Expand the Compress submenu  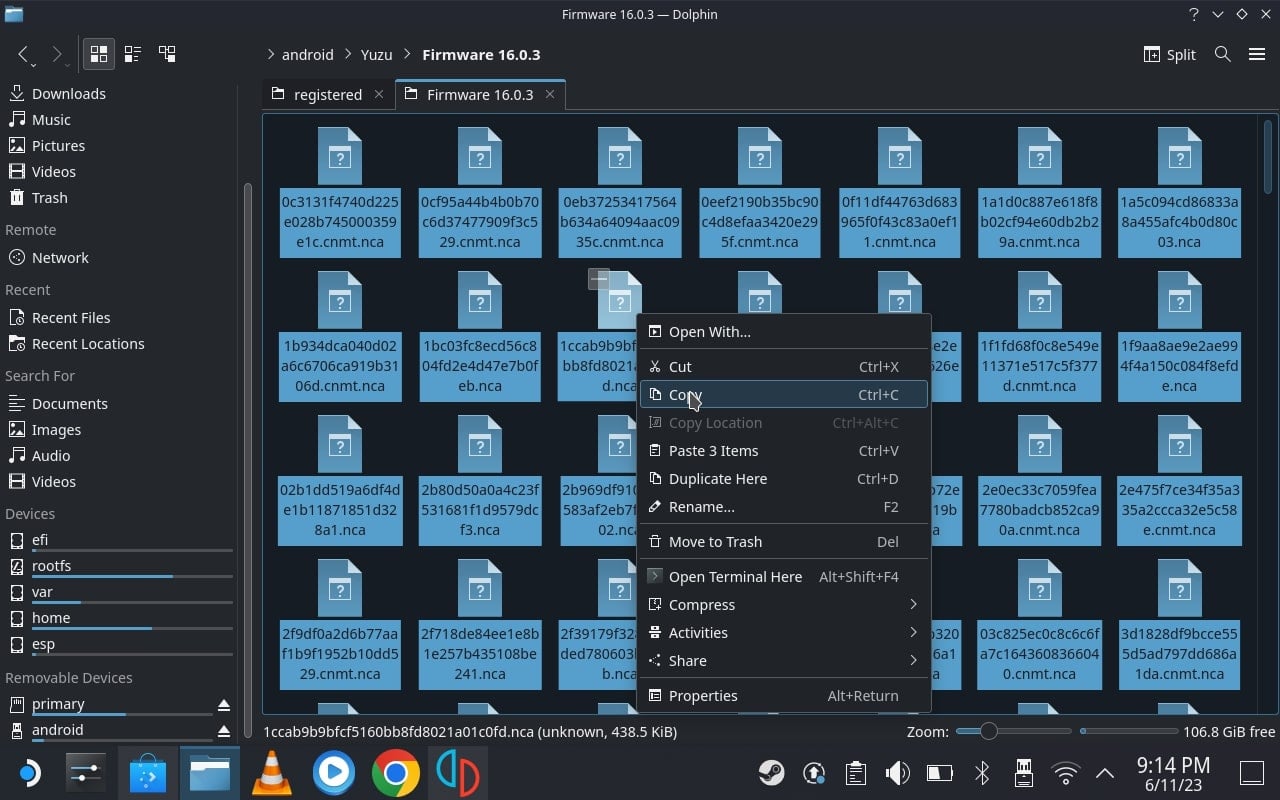[784, 604]
